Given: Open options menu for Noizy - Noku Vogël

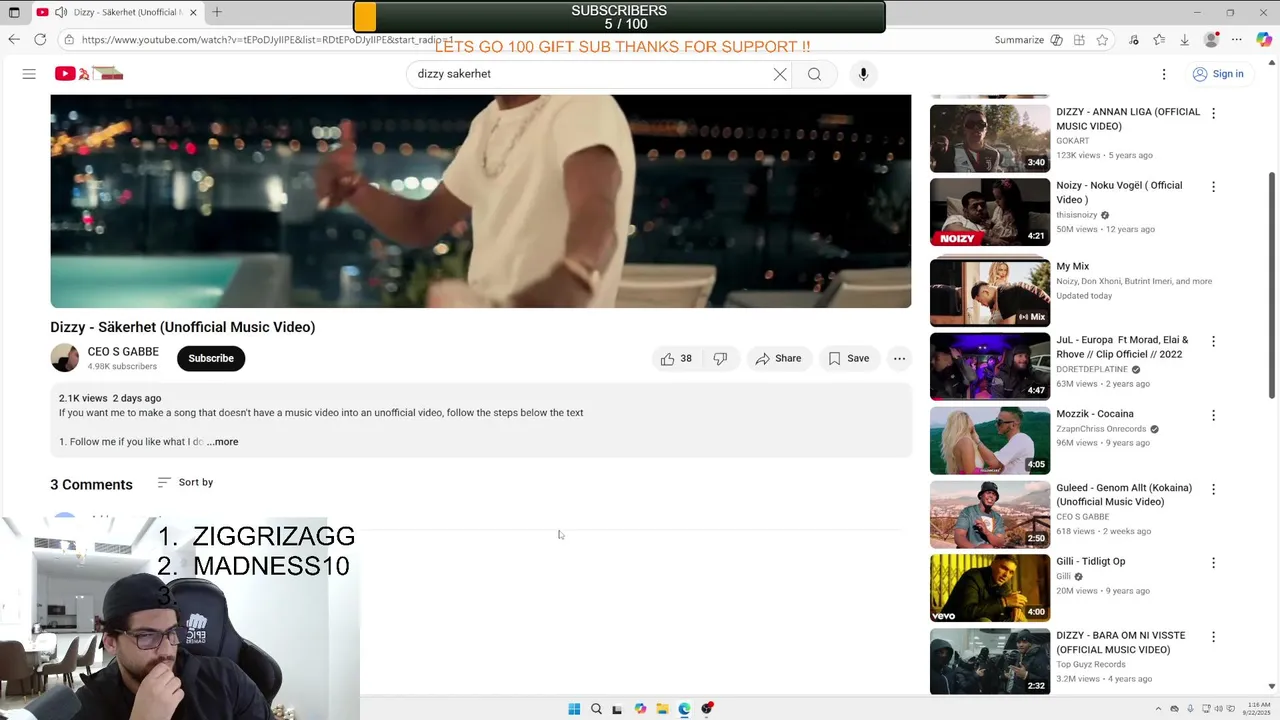Looking at the screenshot, I should click(1213, 187).
